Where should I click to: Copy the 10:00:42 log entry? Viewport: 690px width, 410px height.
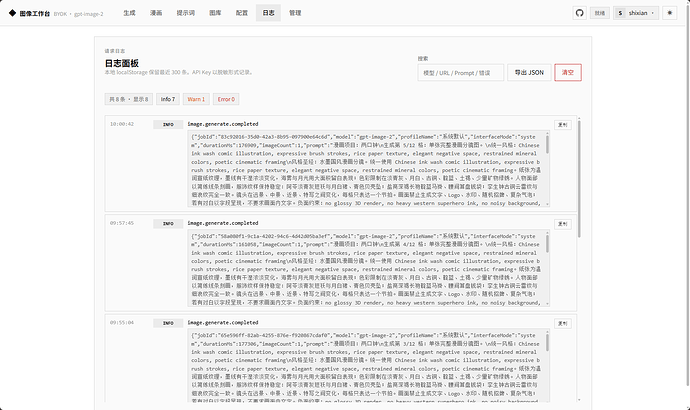coord(562,124)
